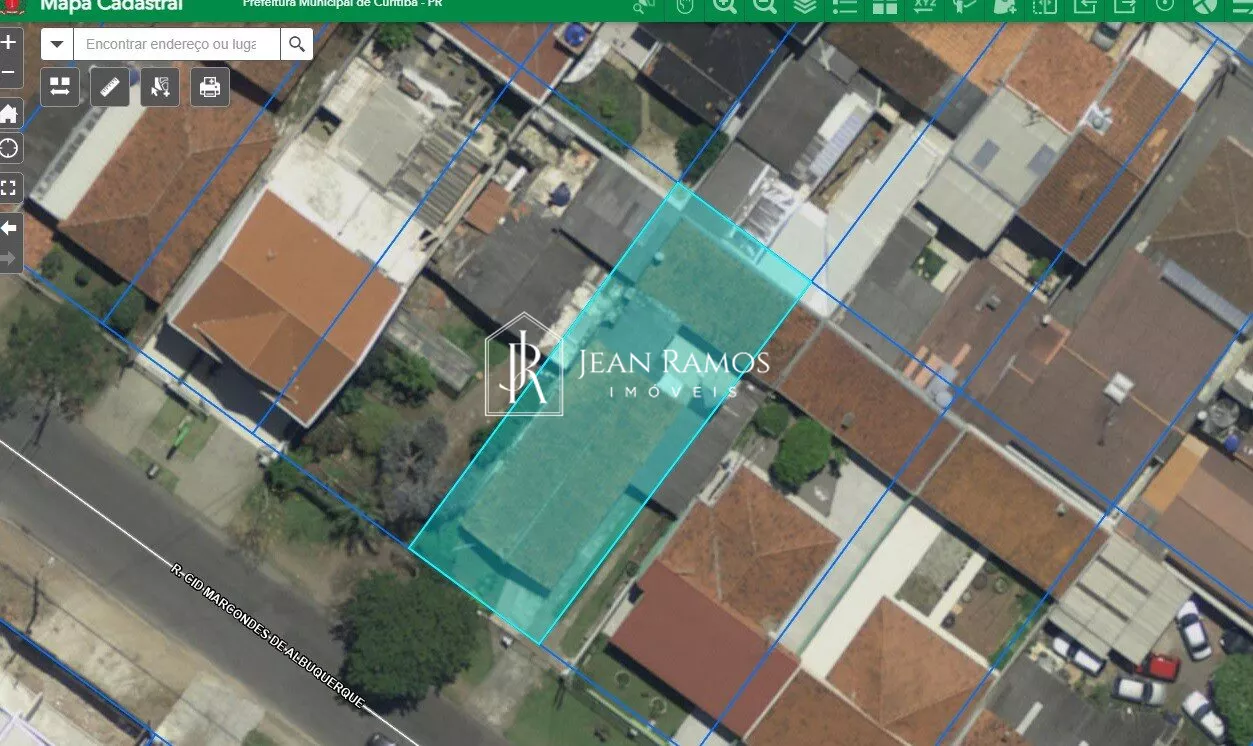Return to the home map extent
Viewport: 1253px width, 746px height.
[9, 112]
